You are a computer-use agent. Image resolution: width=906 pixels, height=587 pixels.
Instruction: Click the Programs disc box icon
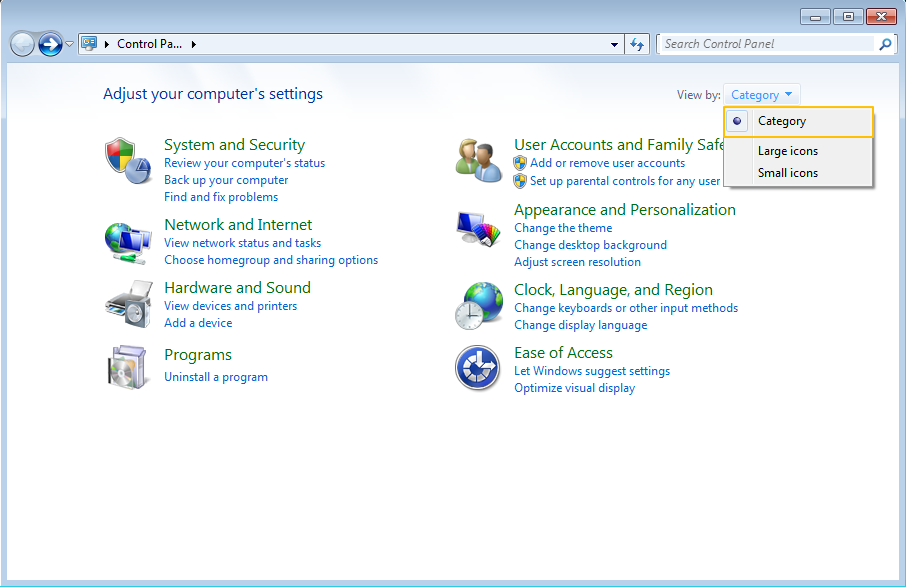point(127,367)
